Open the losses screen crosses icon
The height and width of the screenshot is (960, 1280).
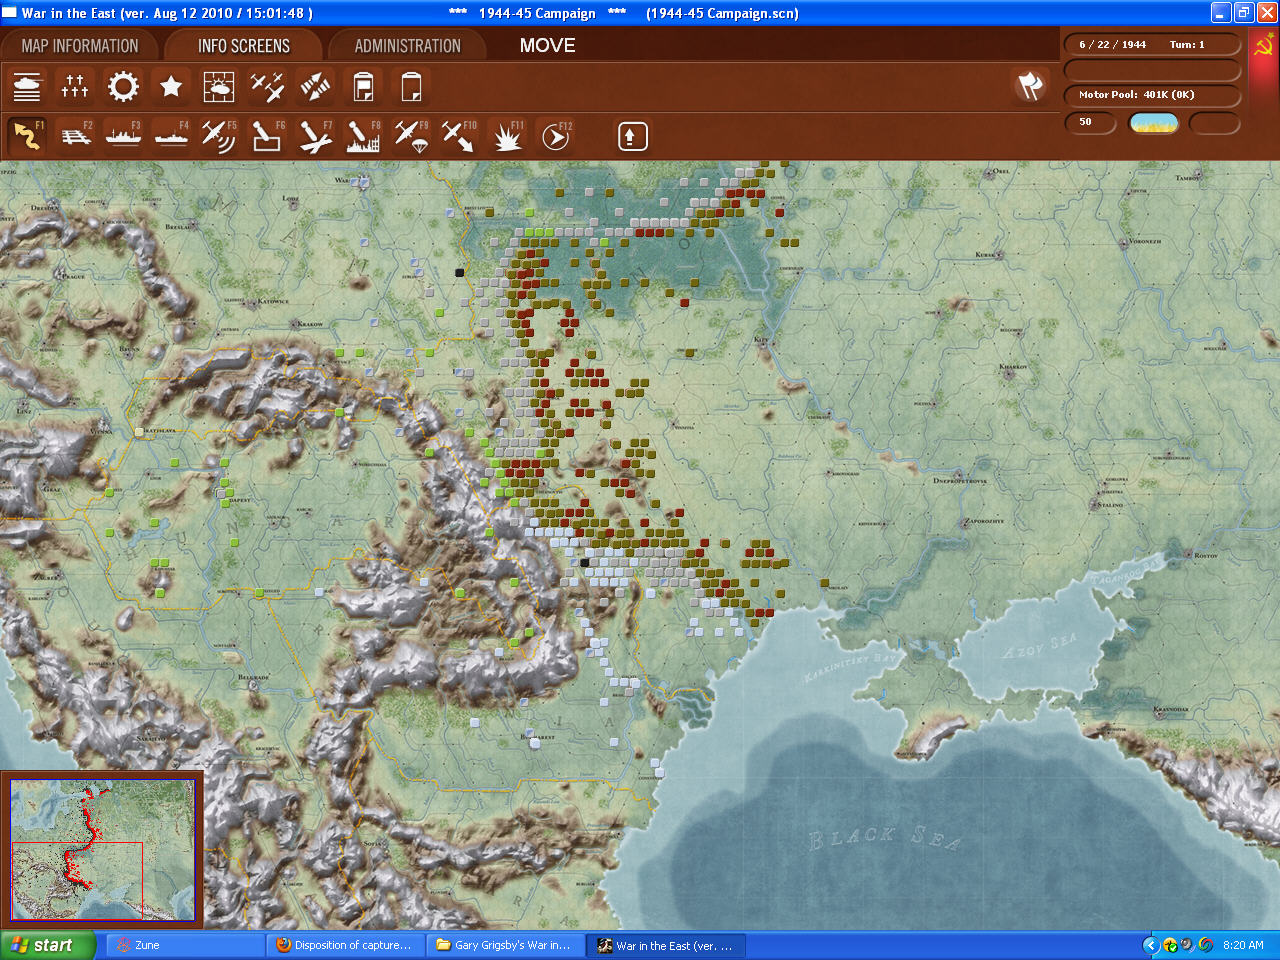(75, 87)
